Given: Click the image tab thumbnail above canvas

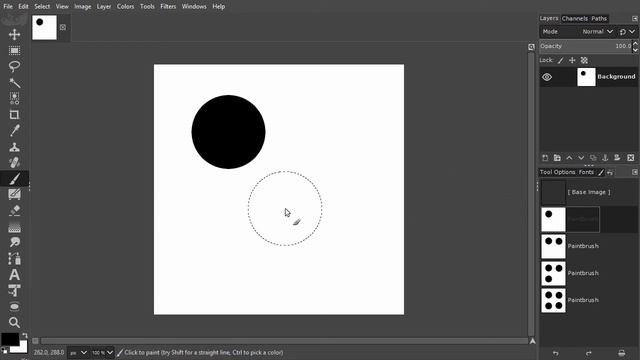Looking at the screenshot, I should coord(44,28).
